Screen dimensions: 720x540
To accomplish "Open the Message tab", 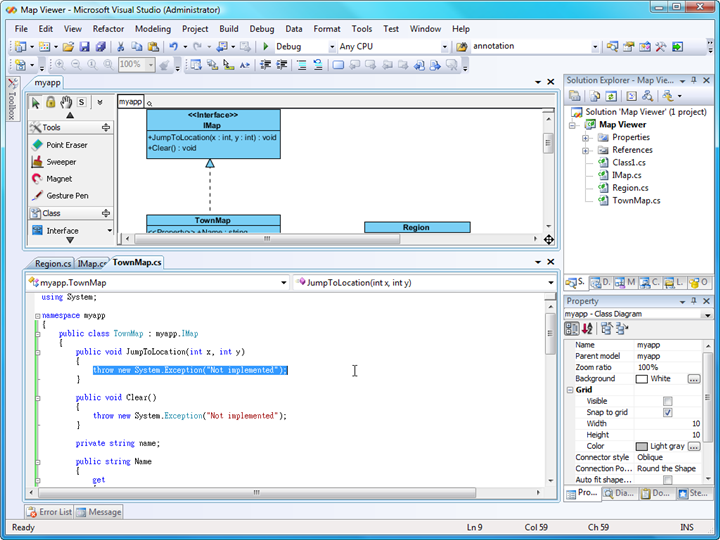I will click(x=99, y=512).
